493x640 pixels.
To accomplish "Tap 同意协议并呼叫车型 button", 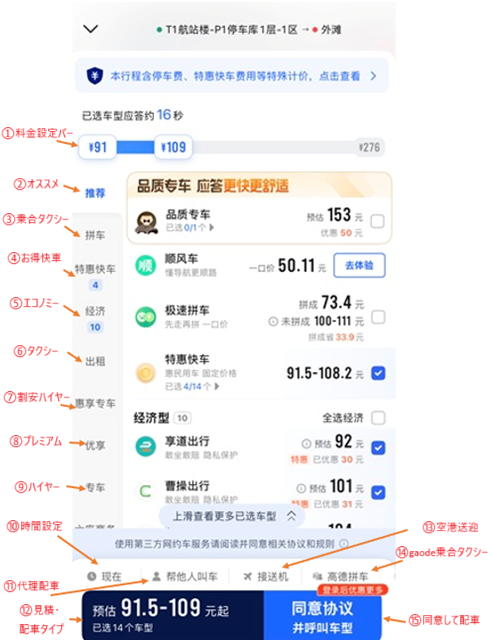I will (322, 616).
